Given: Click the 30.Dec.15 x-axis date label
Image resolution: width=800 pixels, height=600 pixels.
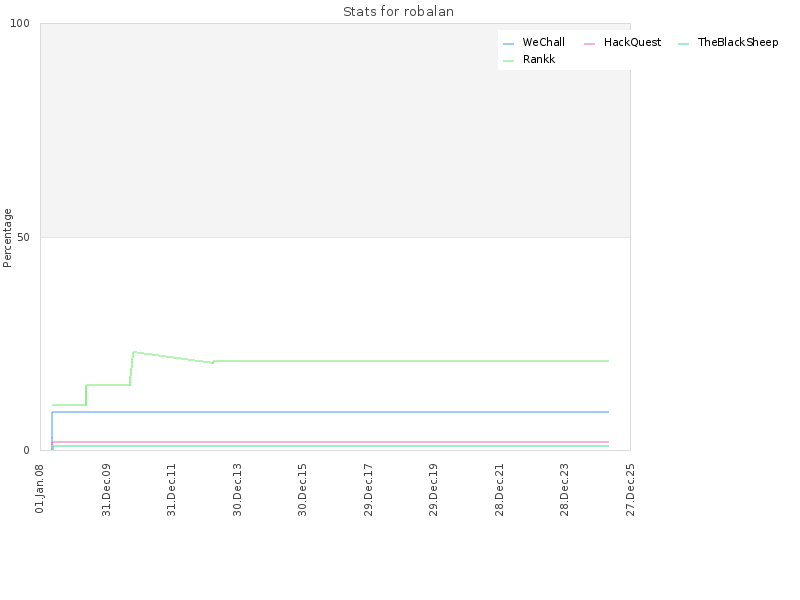Looking at the screenshot, I should [302, 490].
